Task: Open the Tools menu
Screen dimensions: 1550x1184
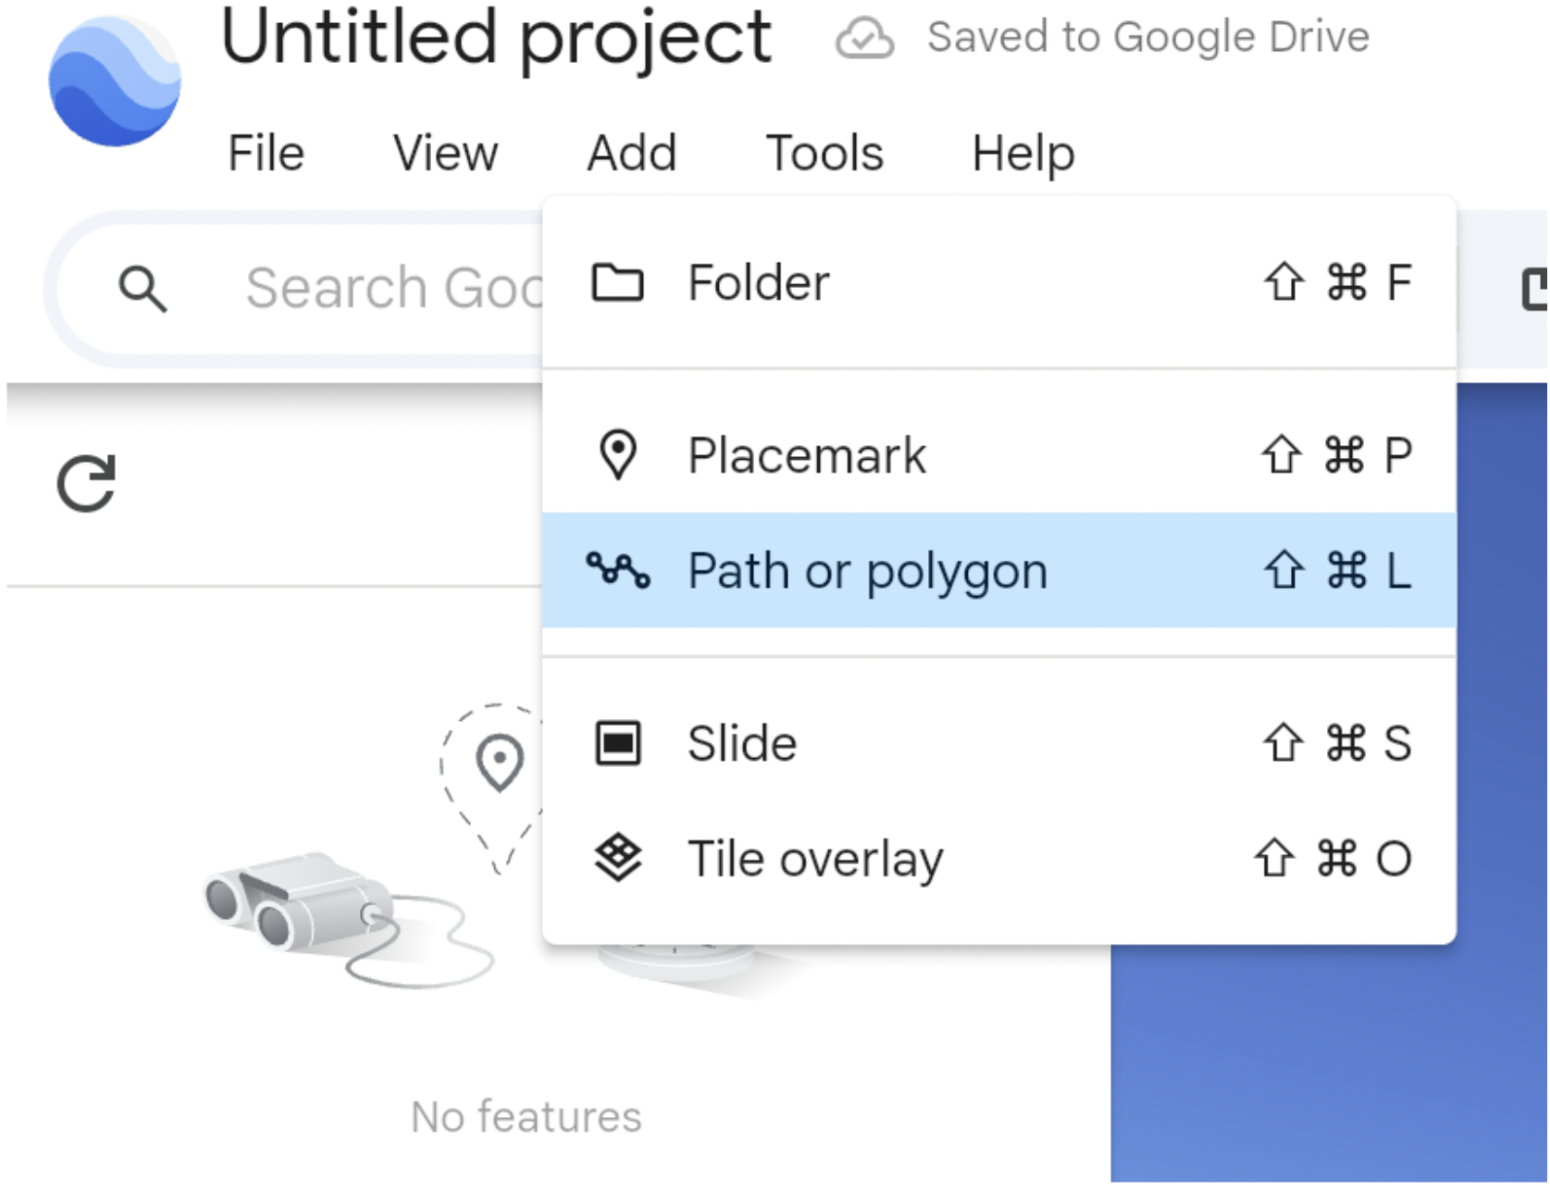Action: pos(824,154)
